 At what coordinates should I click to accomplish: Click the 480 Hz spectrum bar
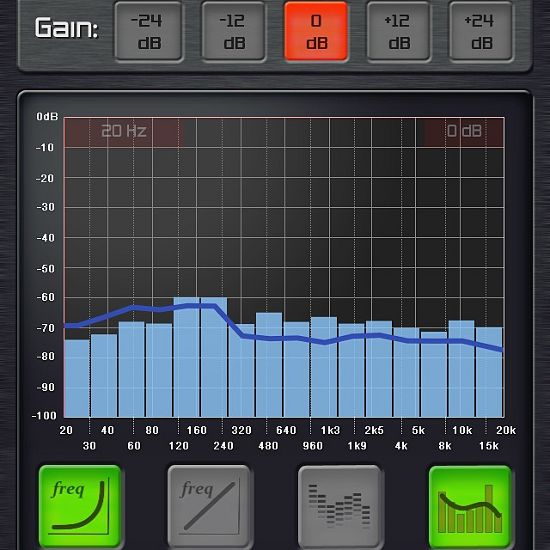click(269, 365)
